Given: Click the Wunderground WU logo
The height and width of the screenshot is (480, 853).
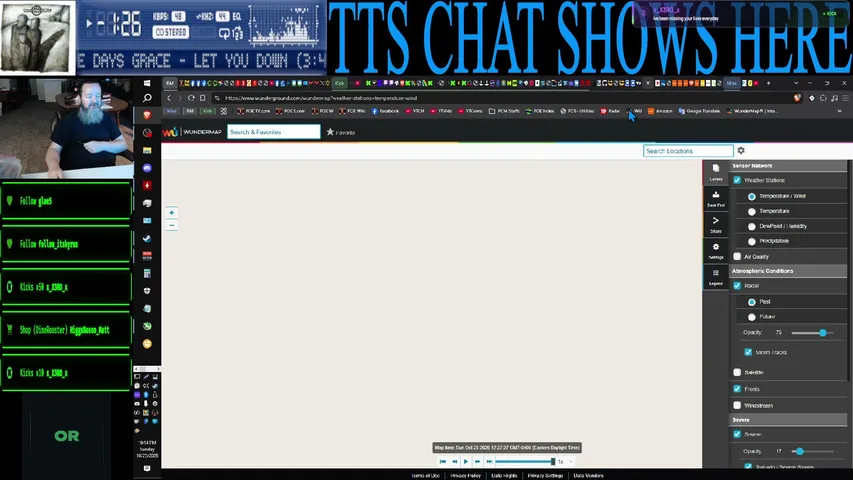Looking at the screenshot, I should point(170,132).
